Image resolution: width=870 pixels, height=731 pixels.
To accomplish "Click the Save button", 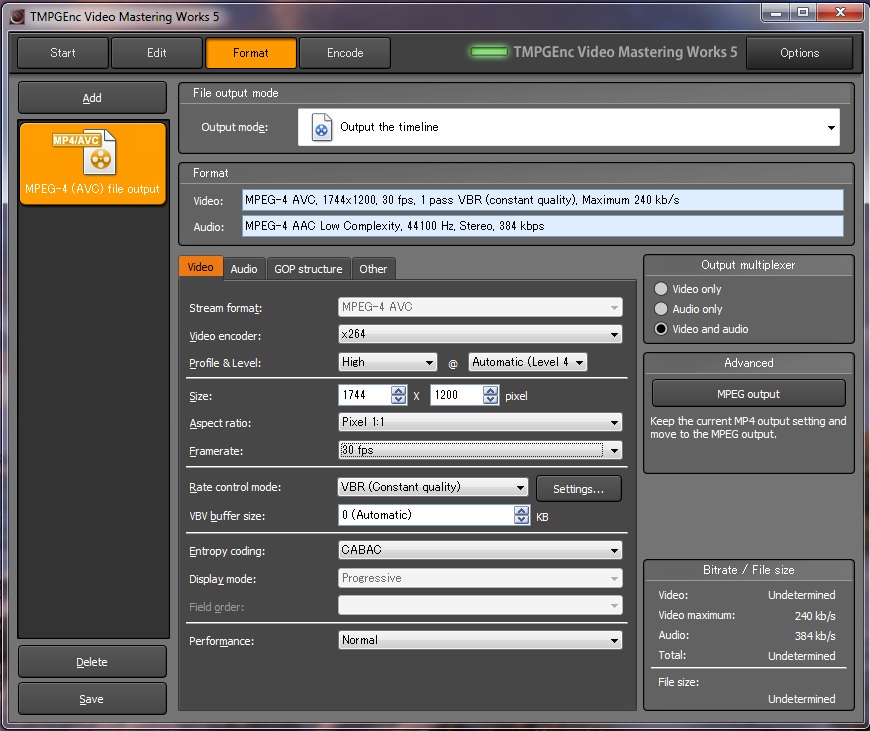I will coord(92,699).
